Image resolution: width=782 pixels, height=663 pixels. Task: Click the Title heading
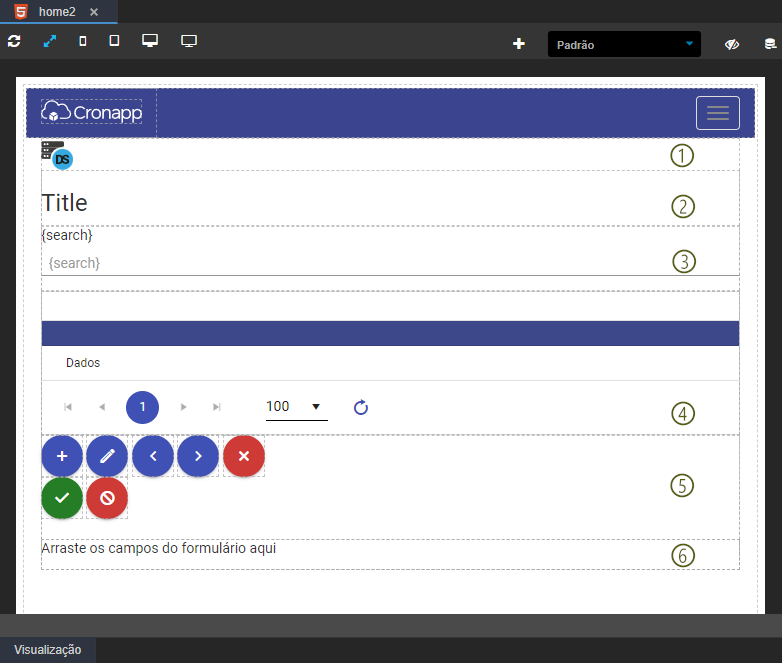tap(64, 203)
